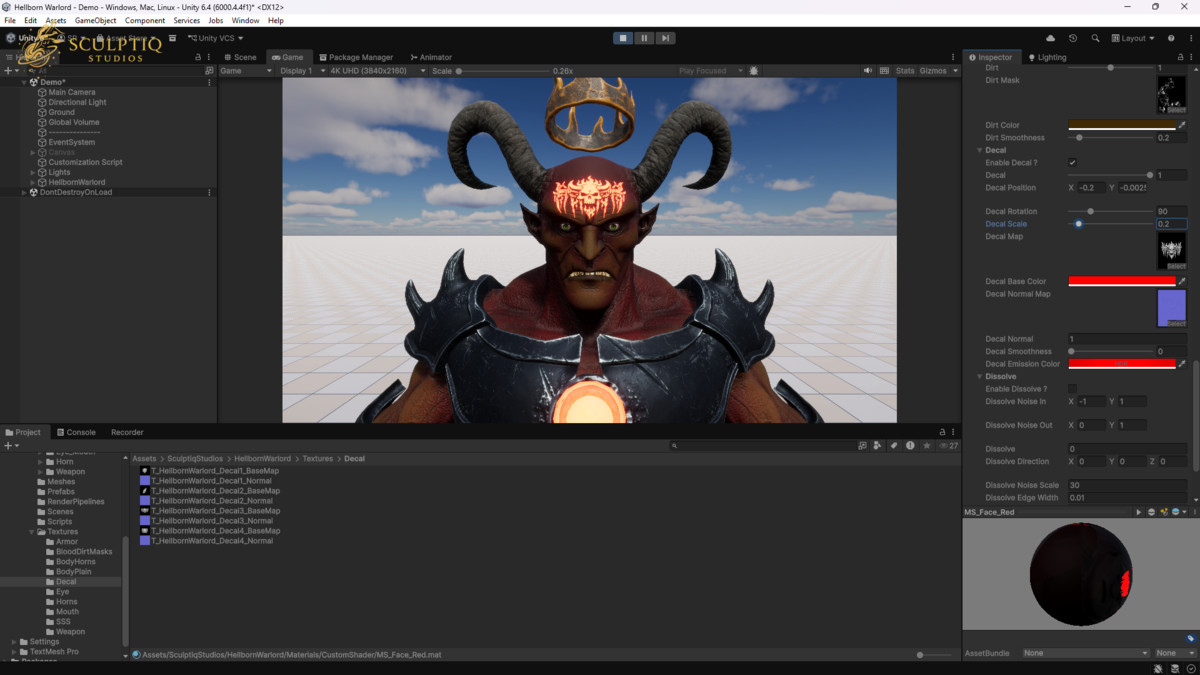Open the preview environment sphere dropdown
The image size is (1200, 675).
click(1177, 512)
